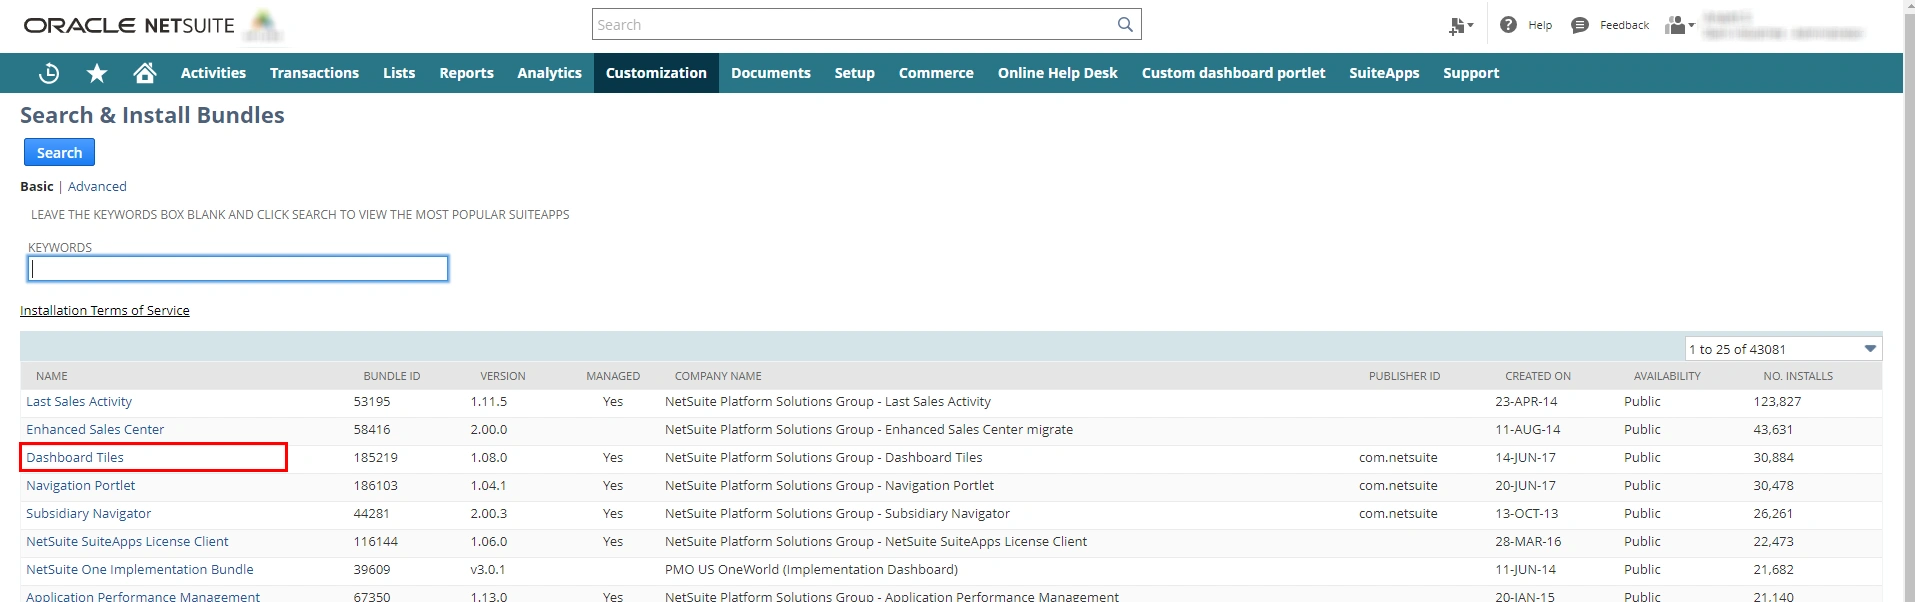Select PMO US OneWorld company name cell
Viewport: 1915px width, 602px height.
pyautogui.click(x=811, y=569)
